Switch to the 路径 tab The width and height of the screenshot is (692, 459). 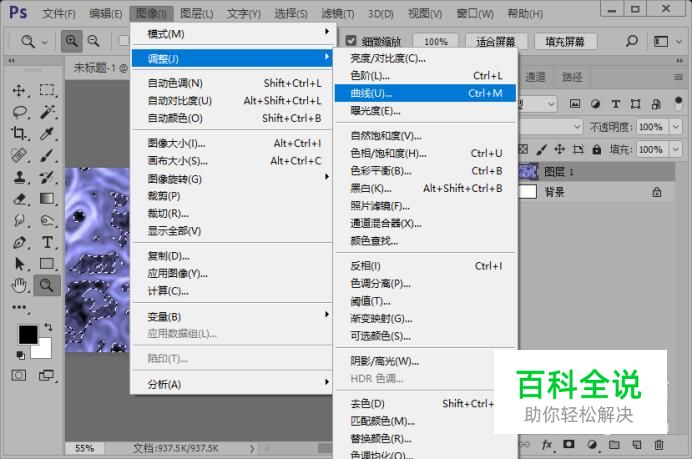point(572,77)
